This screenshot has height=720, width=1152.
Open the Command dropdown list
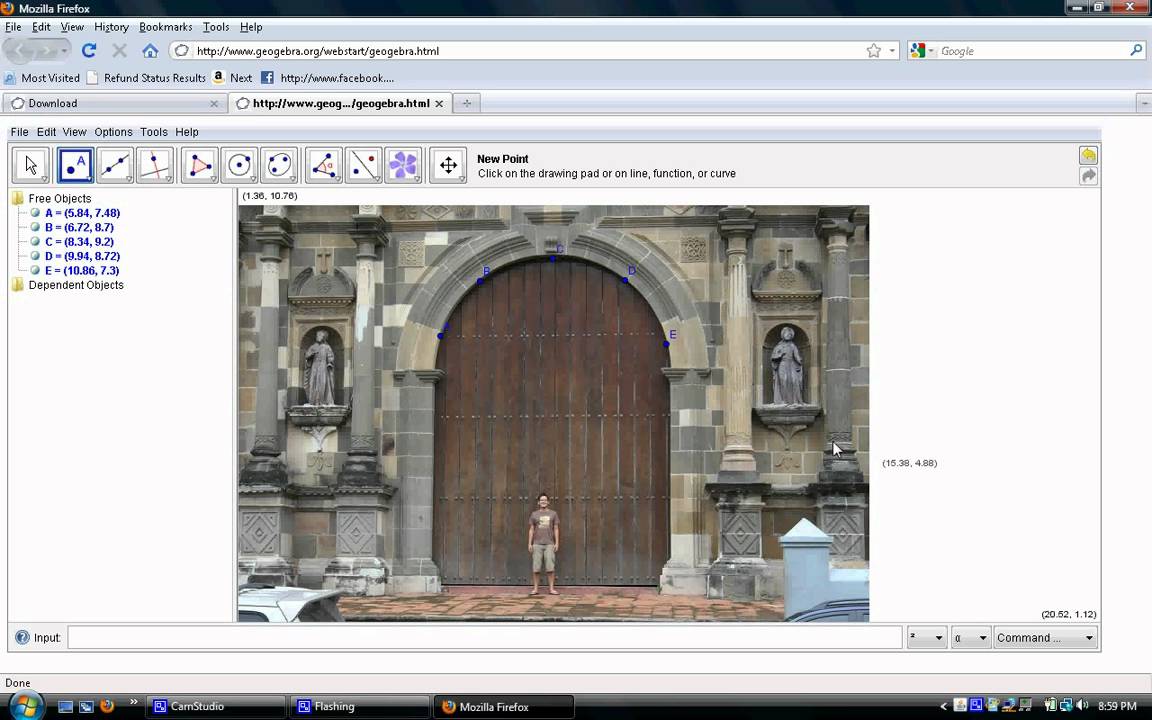(x=1045, y=638)
